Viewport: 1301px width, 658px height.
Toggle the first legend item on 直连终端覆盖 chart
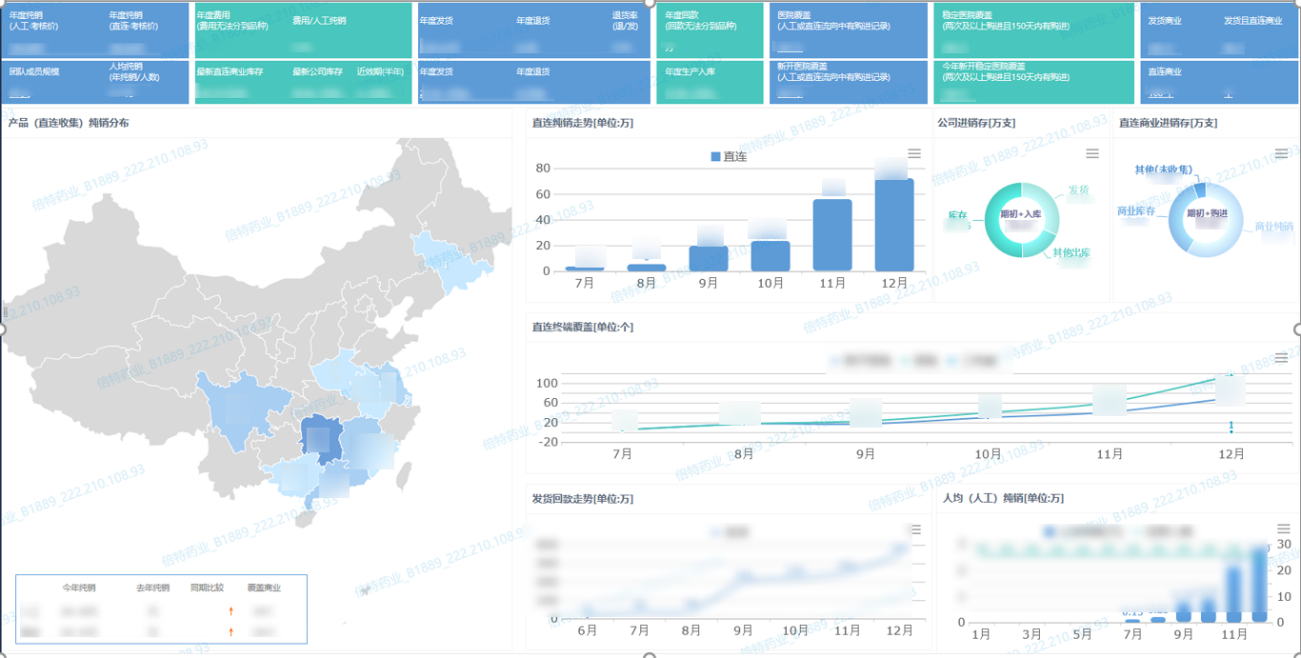(866, 358)
